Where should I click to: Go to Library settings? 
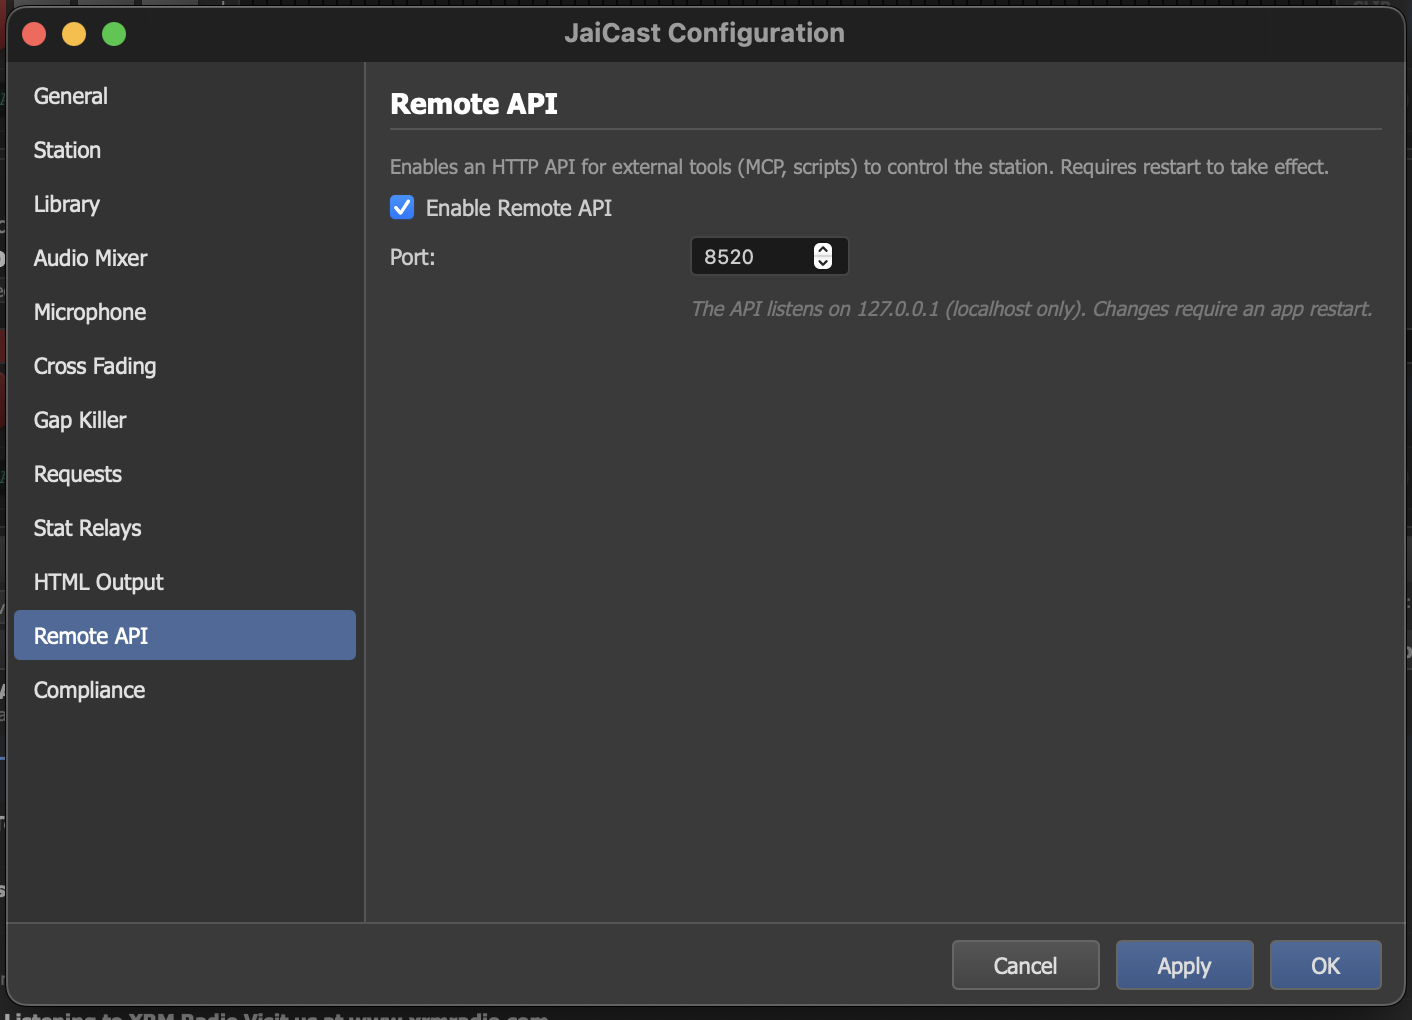185,204
